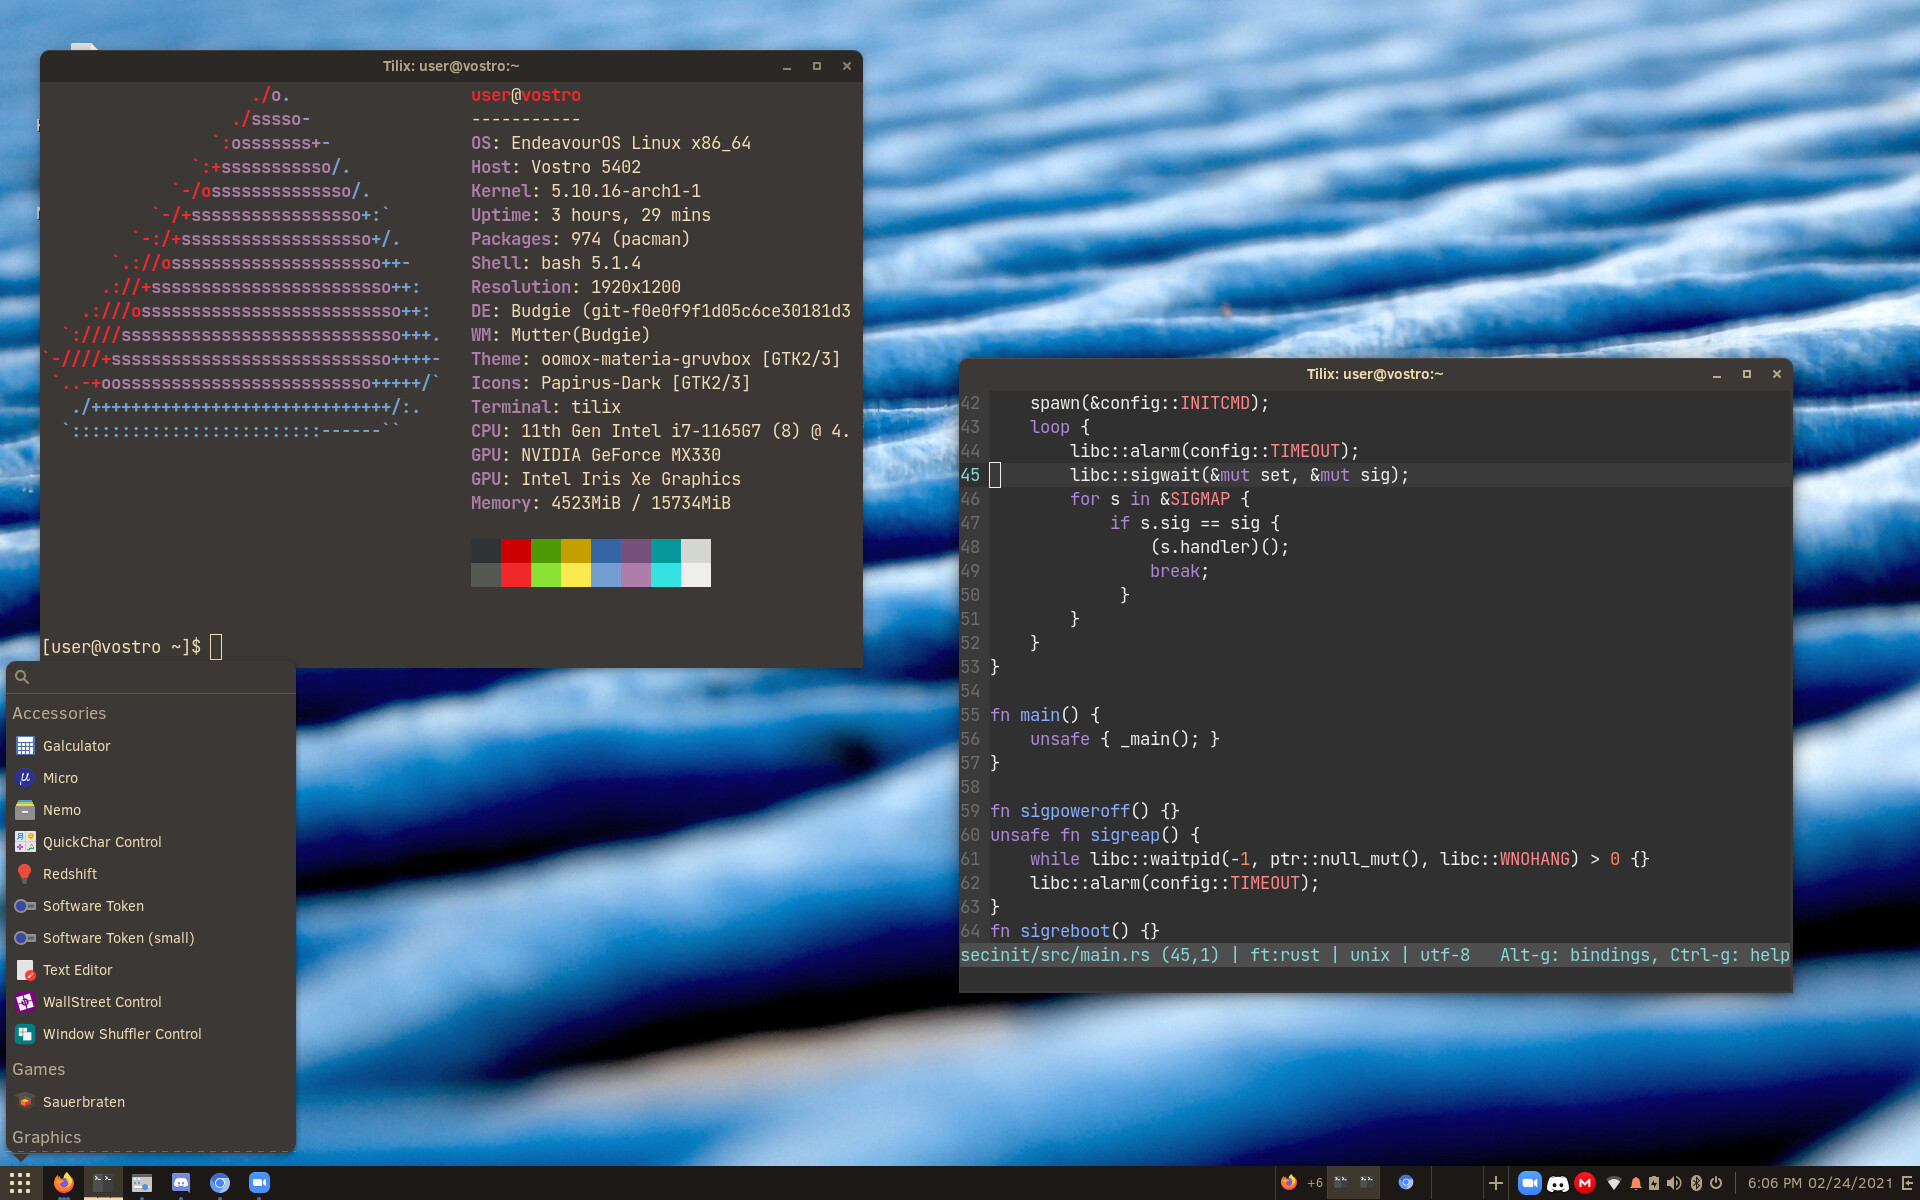Click the 'Kernel: 5.10.16-arch1-1' line in neofetch
The height and width of the screenshot is (1200, 1920).
click(586, 191)
